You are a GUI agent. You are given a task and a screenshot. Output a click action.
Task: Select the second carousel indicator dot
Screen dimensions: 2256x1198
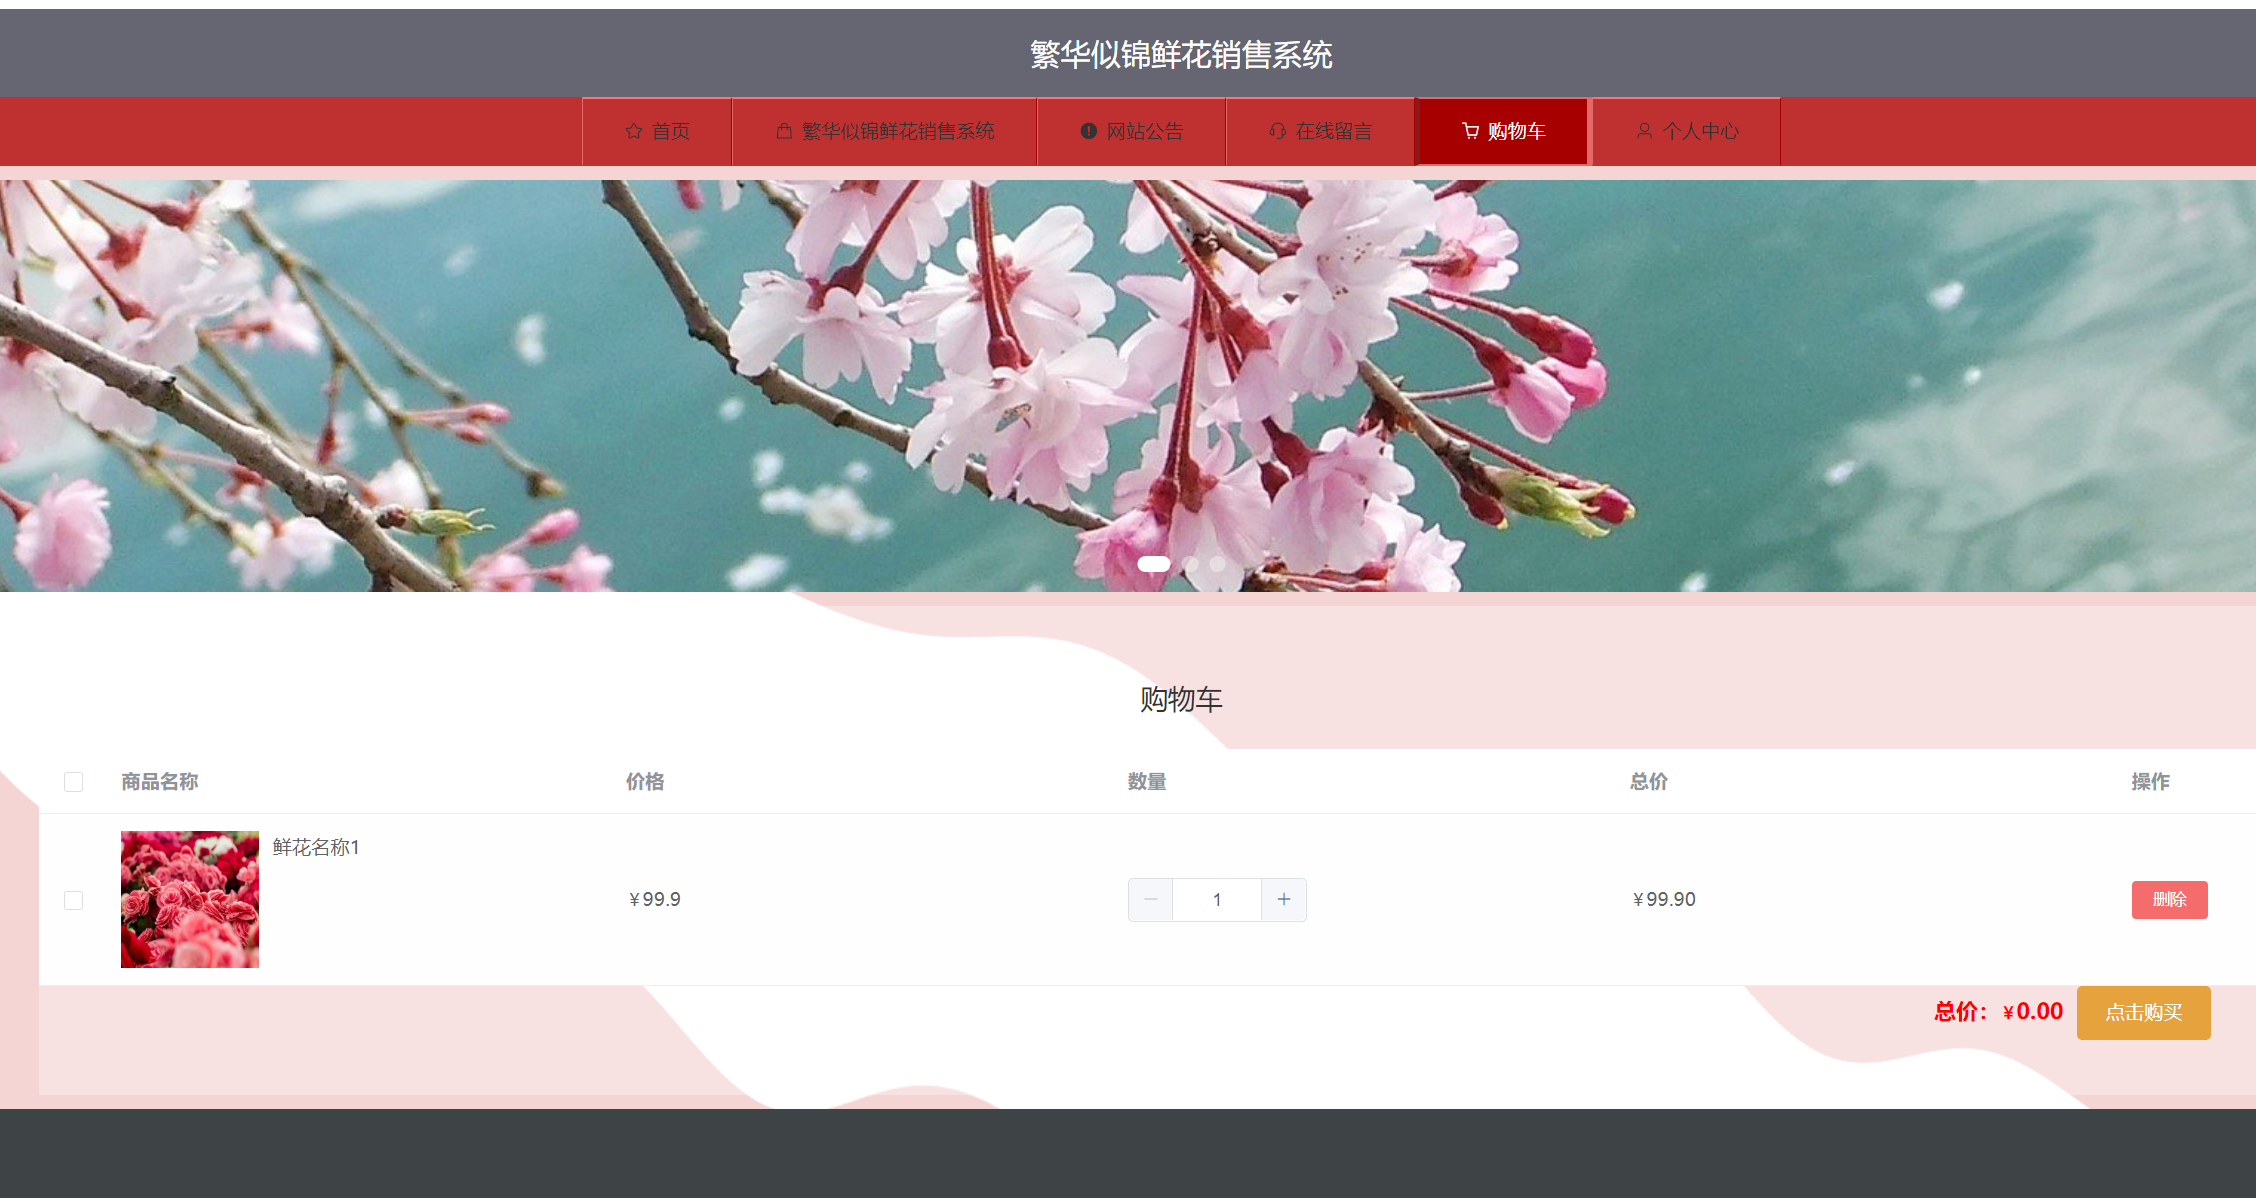[1191, 564]
